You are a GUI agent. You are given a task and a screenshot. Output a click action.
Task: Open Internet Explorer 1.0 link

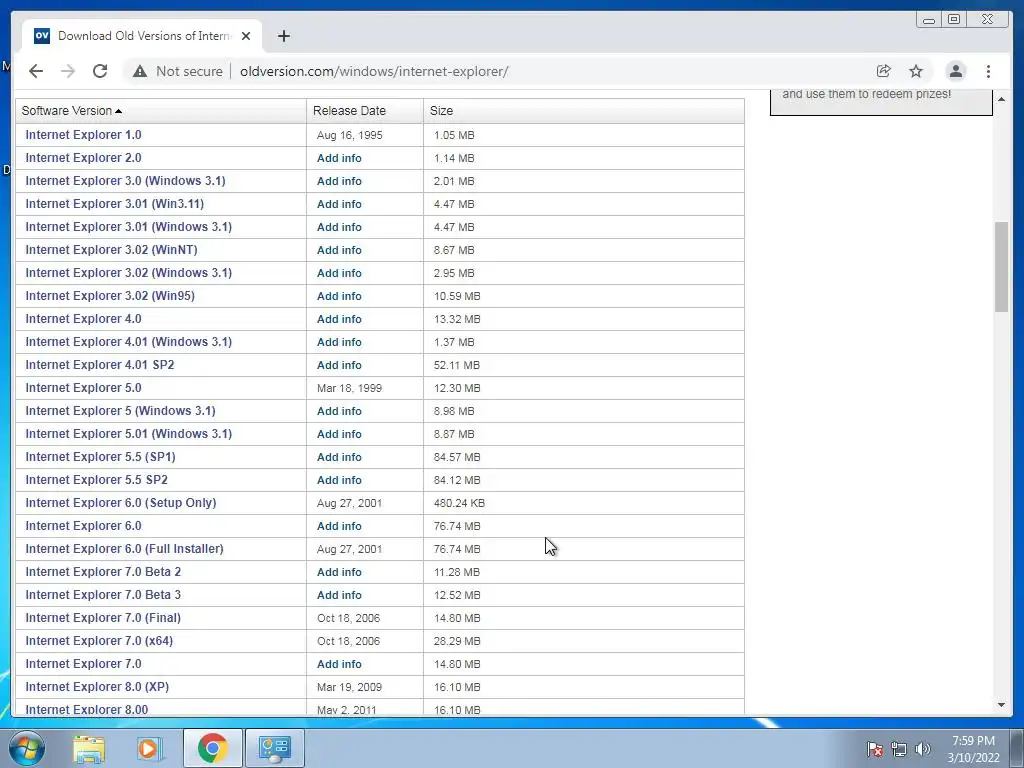[x=84, y=135]
